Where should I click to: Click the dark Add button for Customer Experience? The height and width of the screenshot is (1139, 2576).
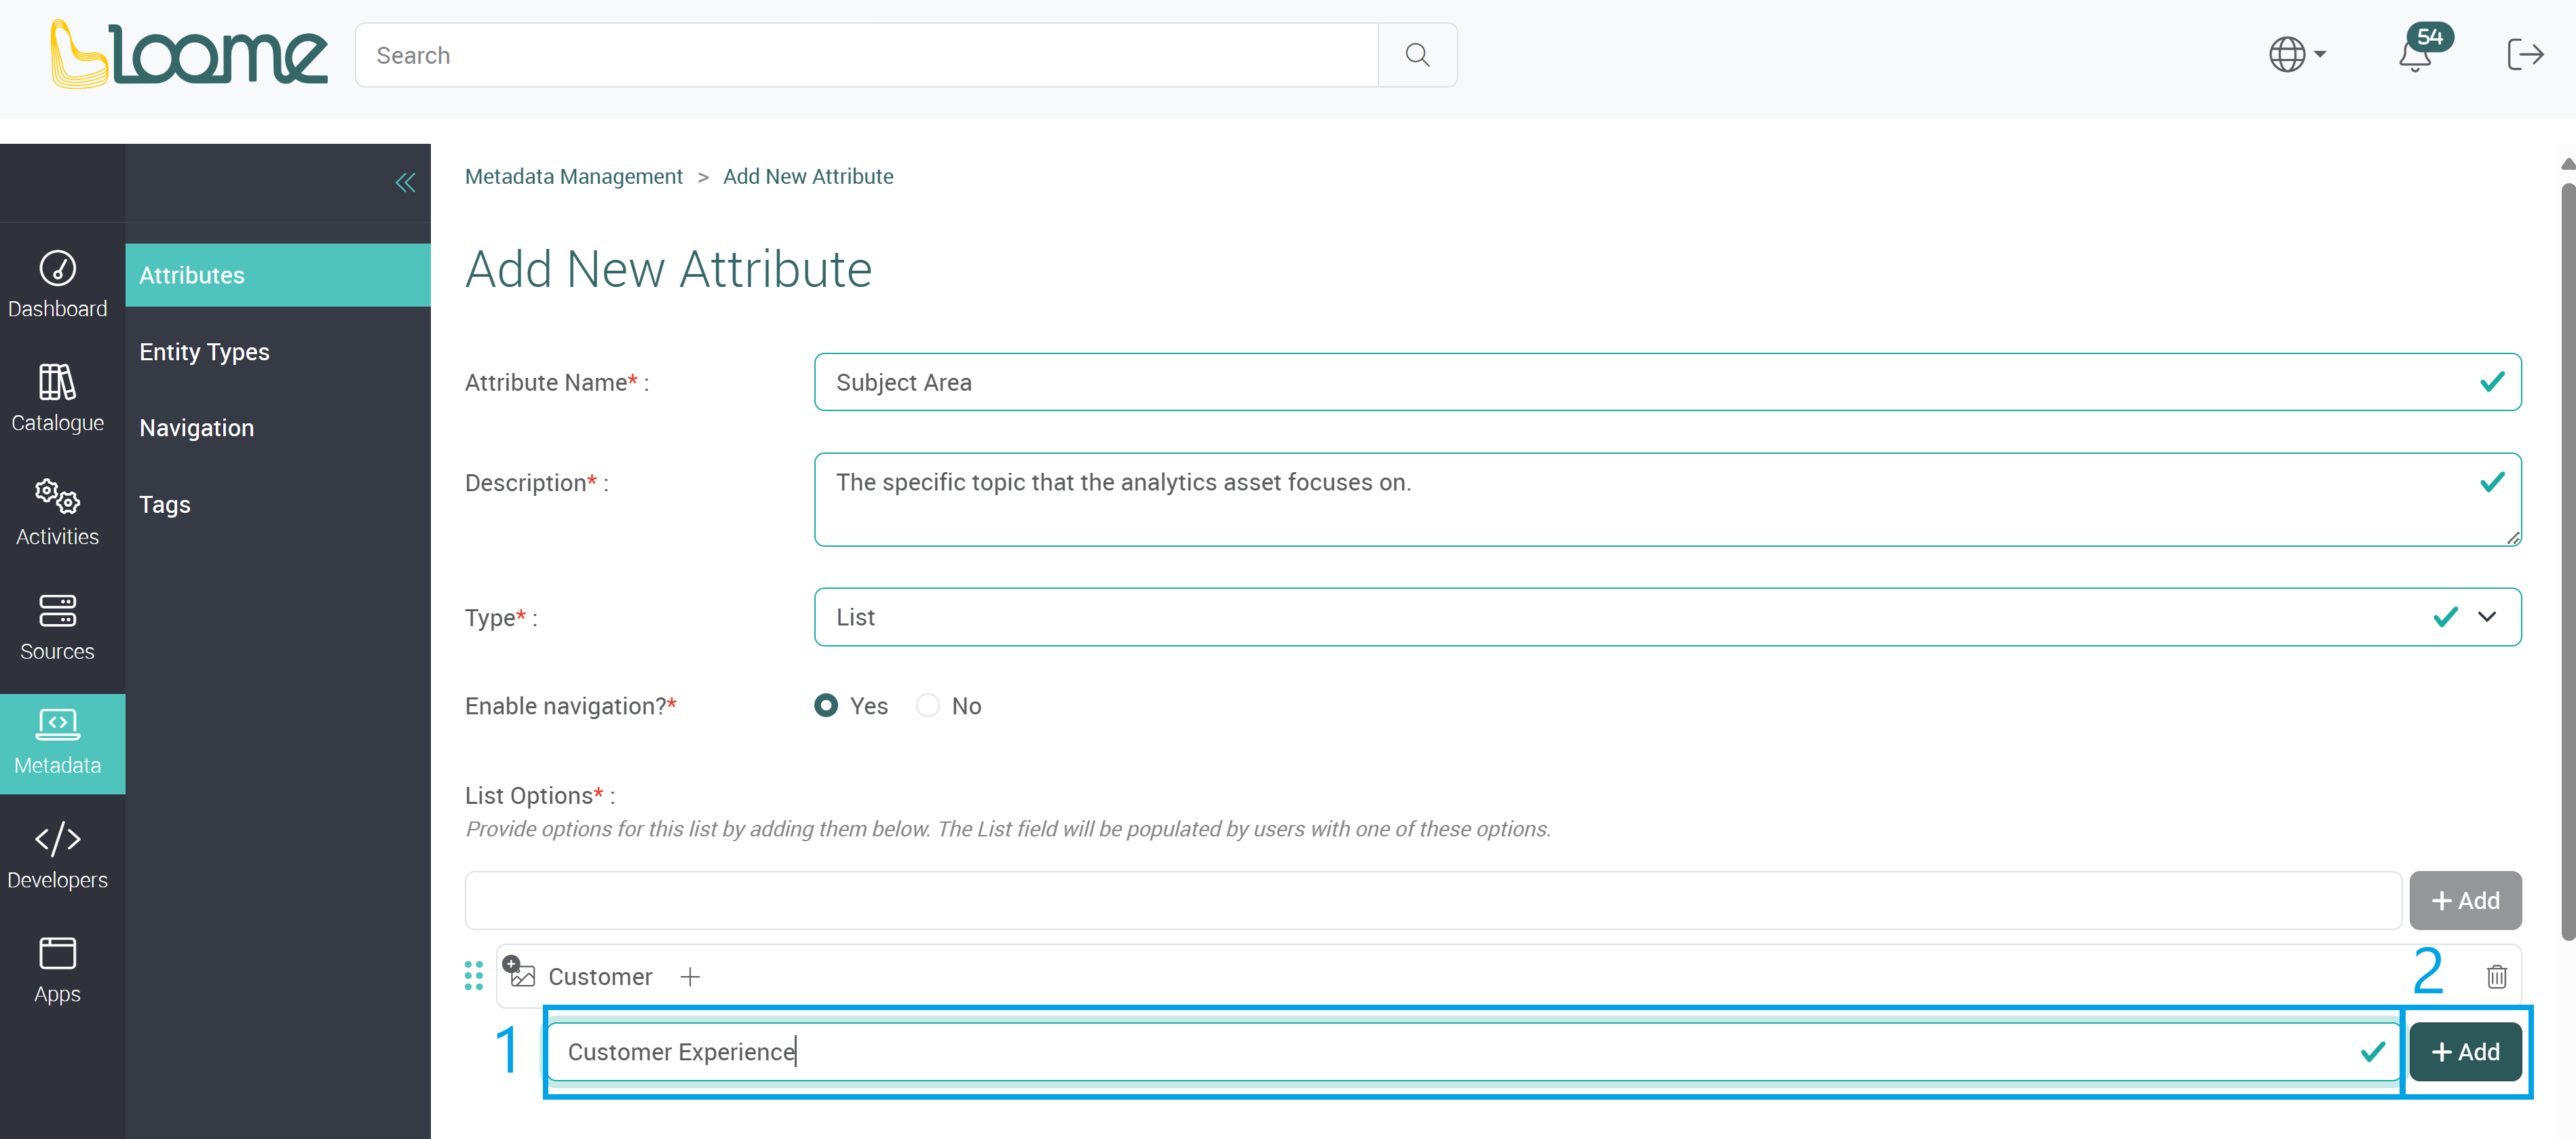(x=2465, y=1051)
